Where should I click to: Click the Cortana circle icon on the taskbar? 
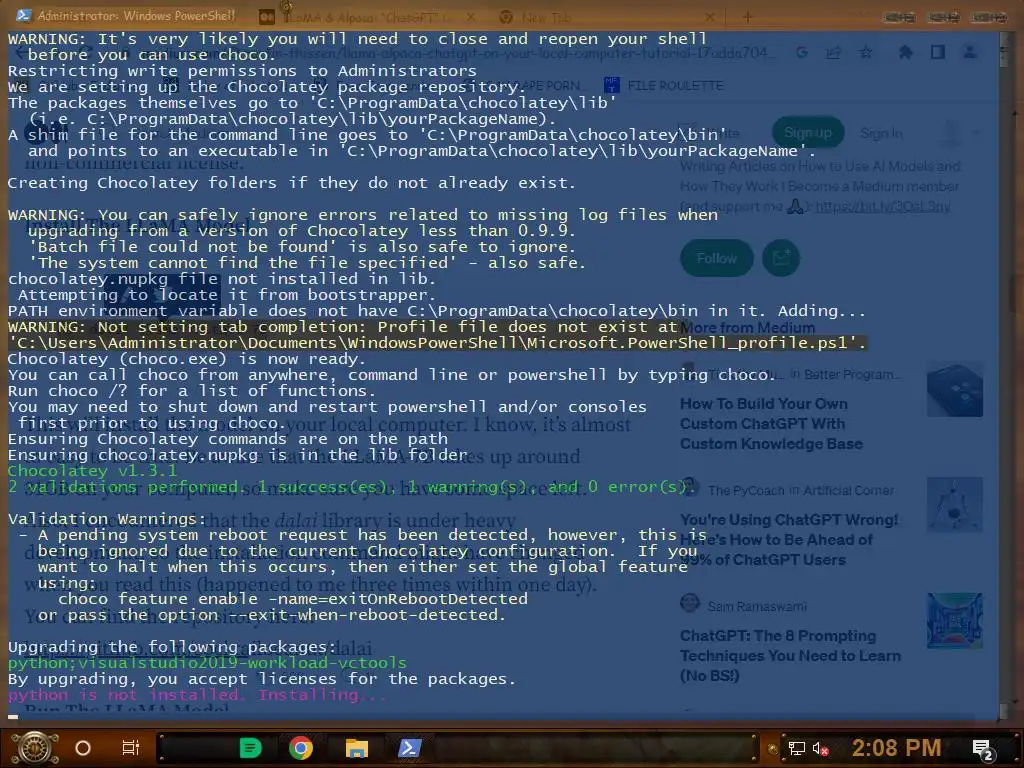pyautogui.click(x=83, y=748)
